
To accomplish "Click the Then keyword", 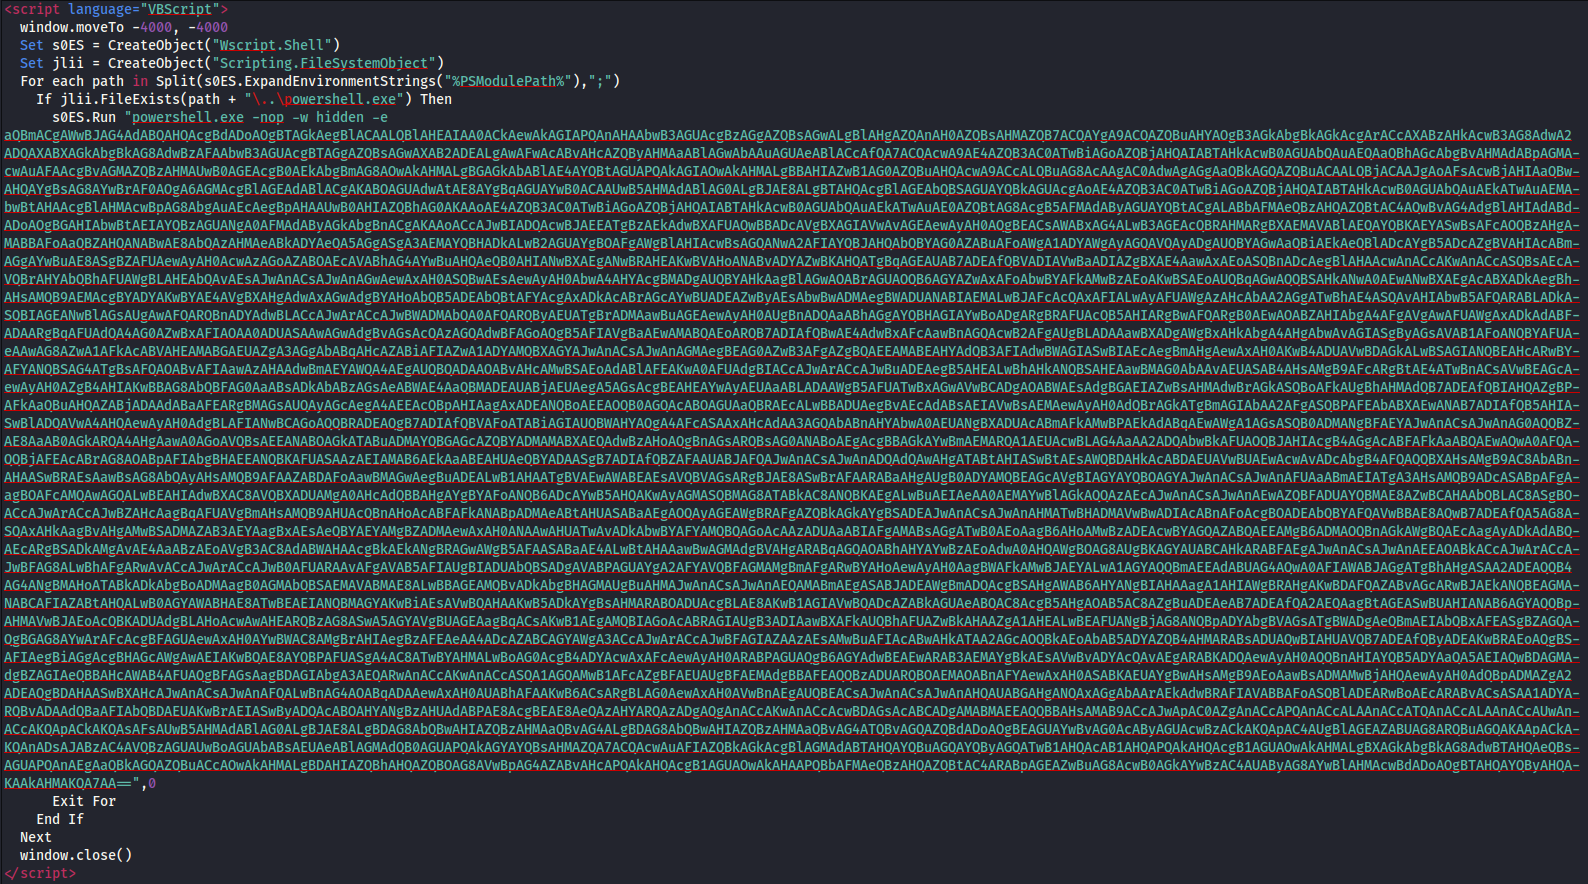I will [x=436, y=100].
